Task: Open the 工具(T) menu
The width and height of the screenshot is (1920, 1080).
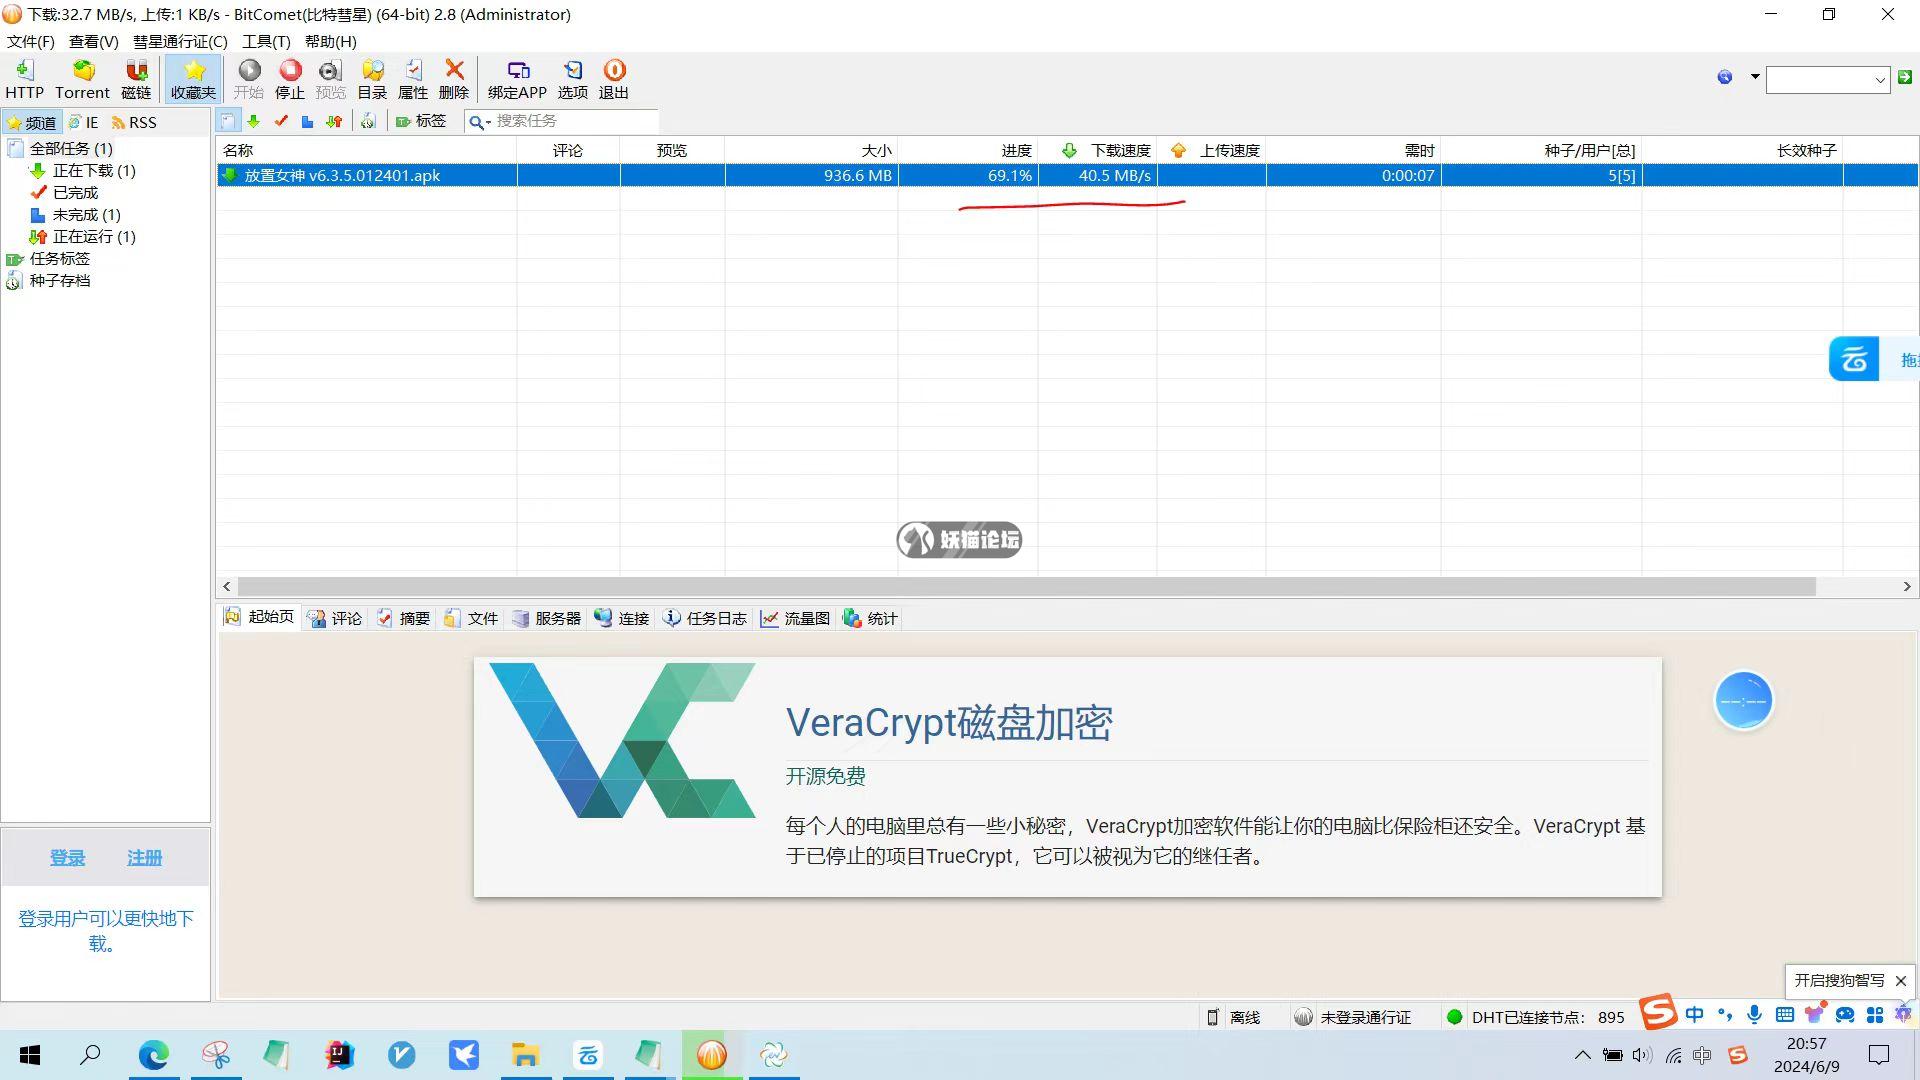Action: coord(266,41)
